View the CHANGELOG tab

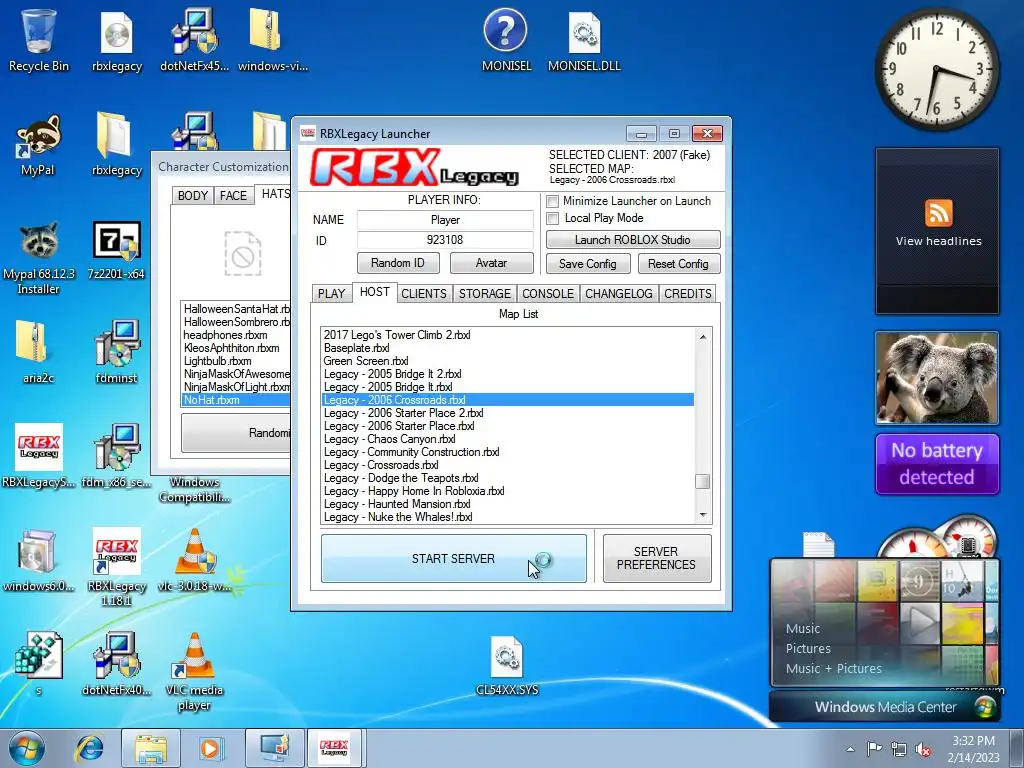point(619,294)
